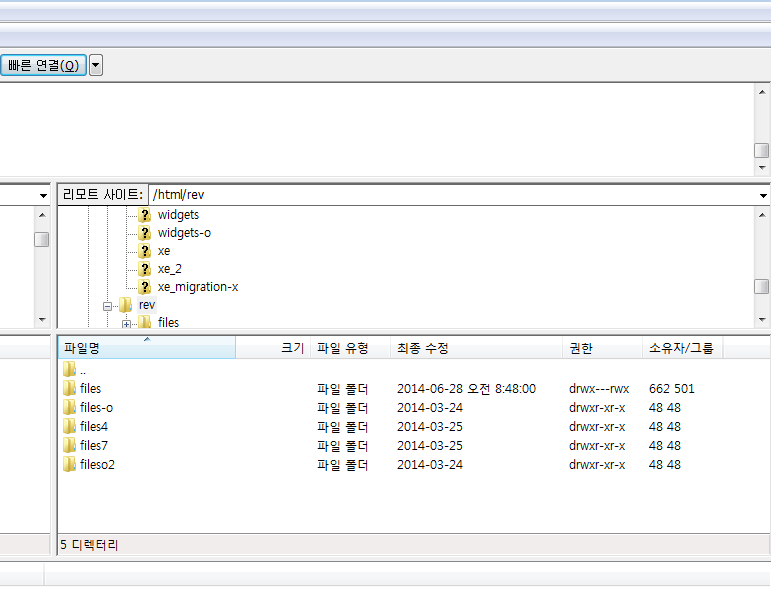
Task: Sort by 파일 유형 column header
Action: 351,348
